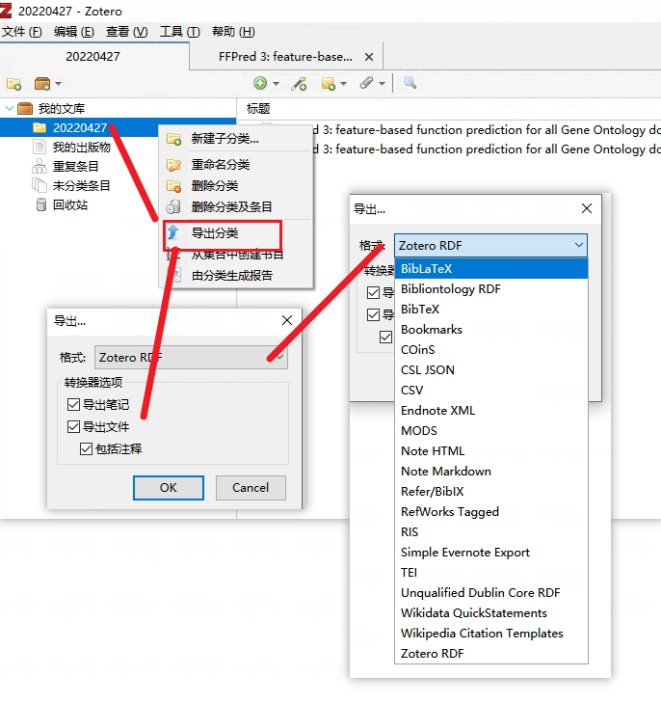Select CSV format
This screenshot has height=703, width=661.
[491, 390]
